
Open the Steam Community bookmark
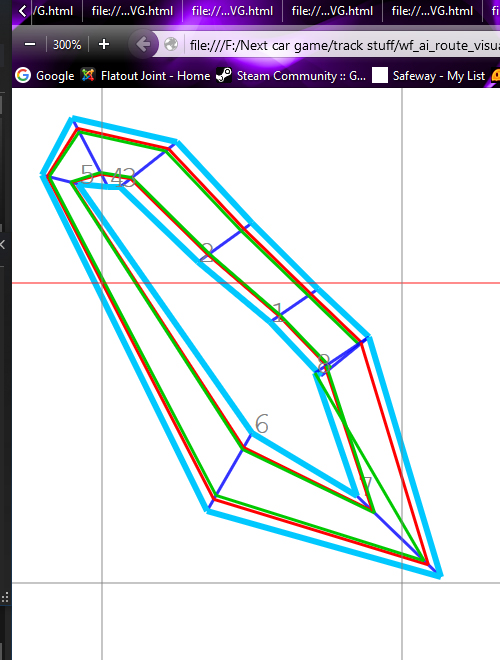tap(291, 76)
